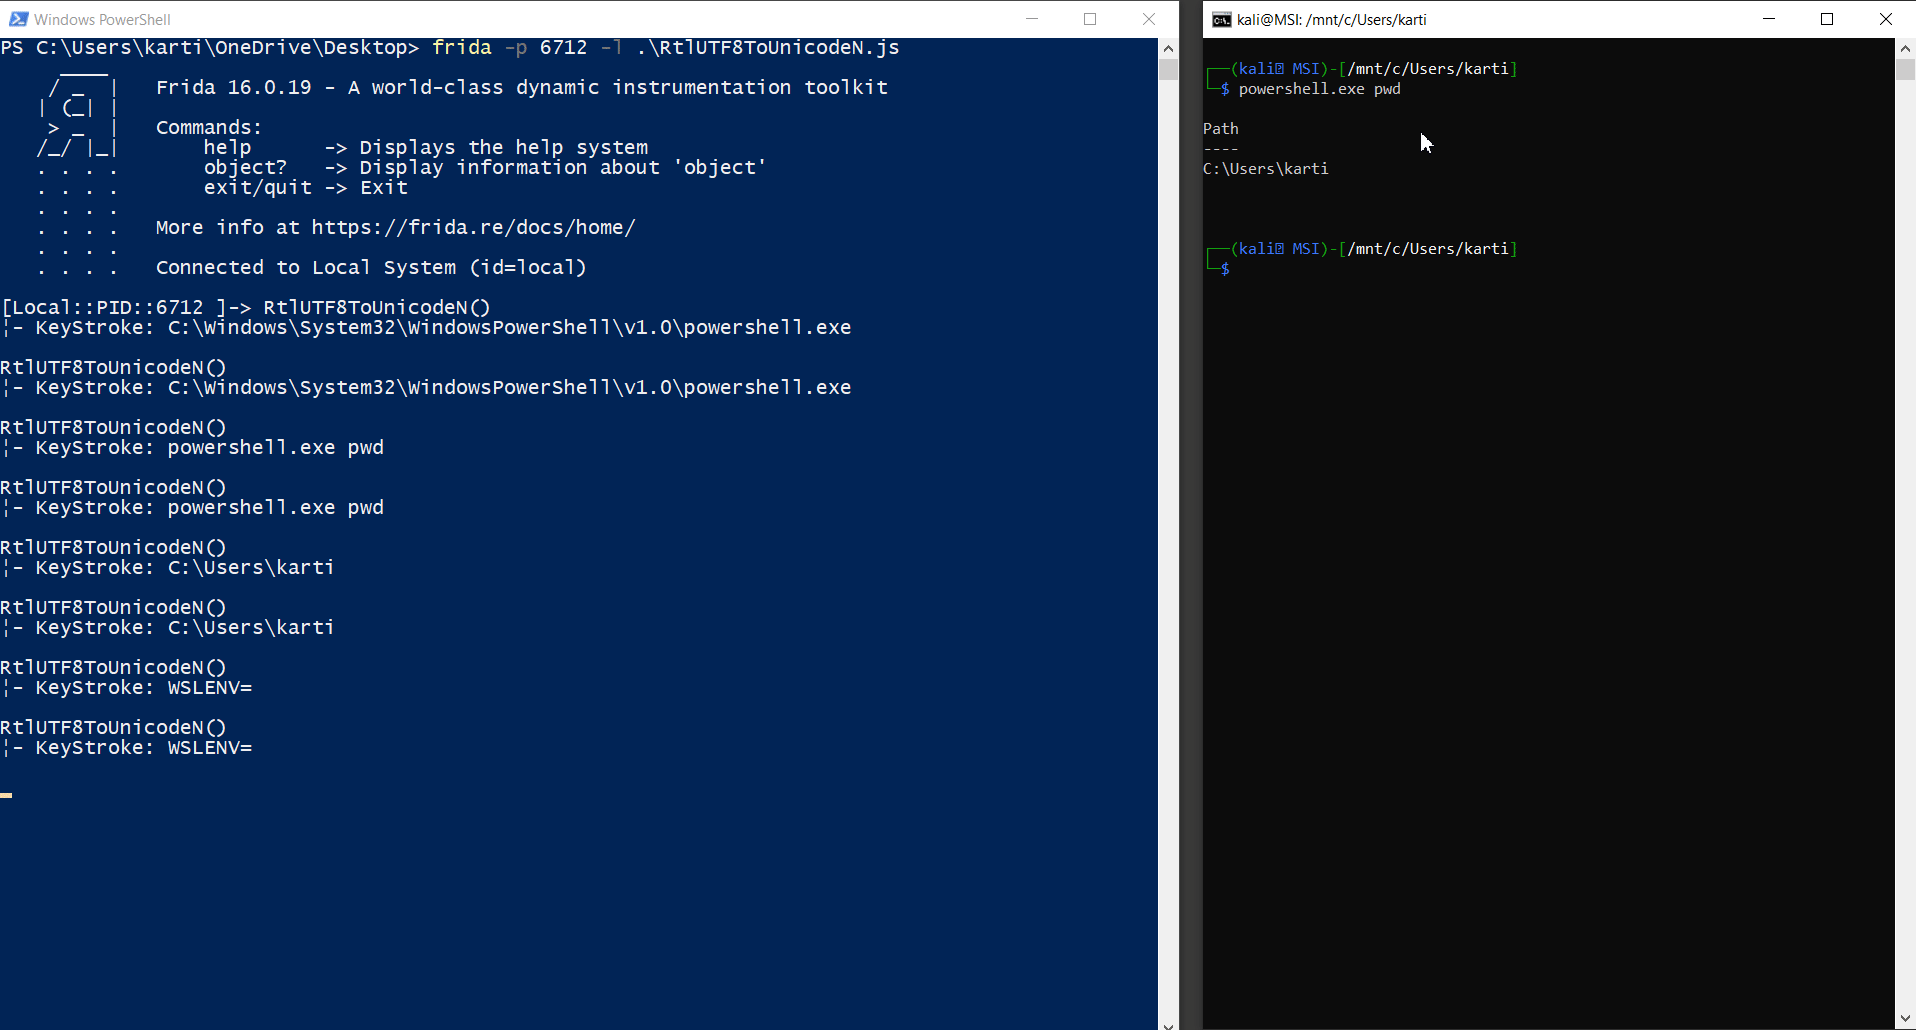Click the kali terminal window title icon
Image resolution: width=1916 pixels, height=1030 pixels.
point(1221,19)
